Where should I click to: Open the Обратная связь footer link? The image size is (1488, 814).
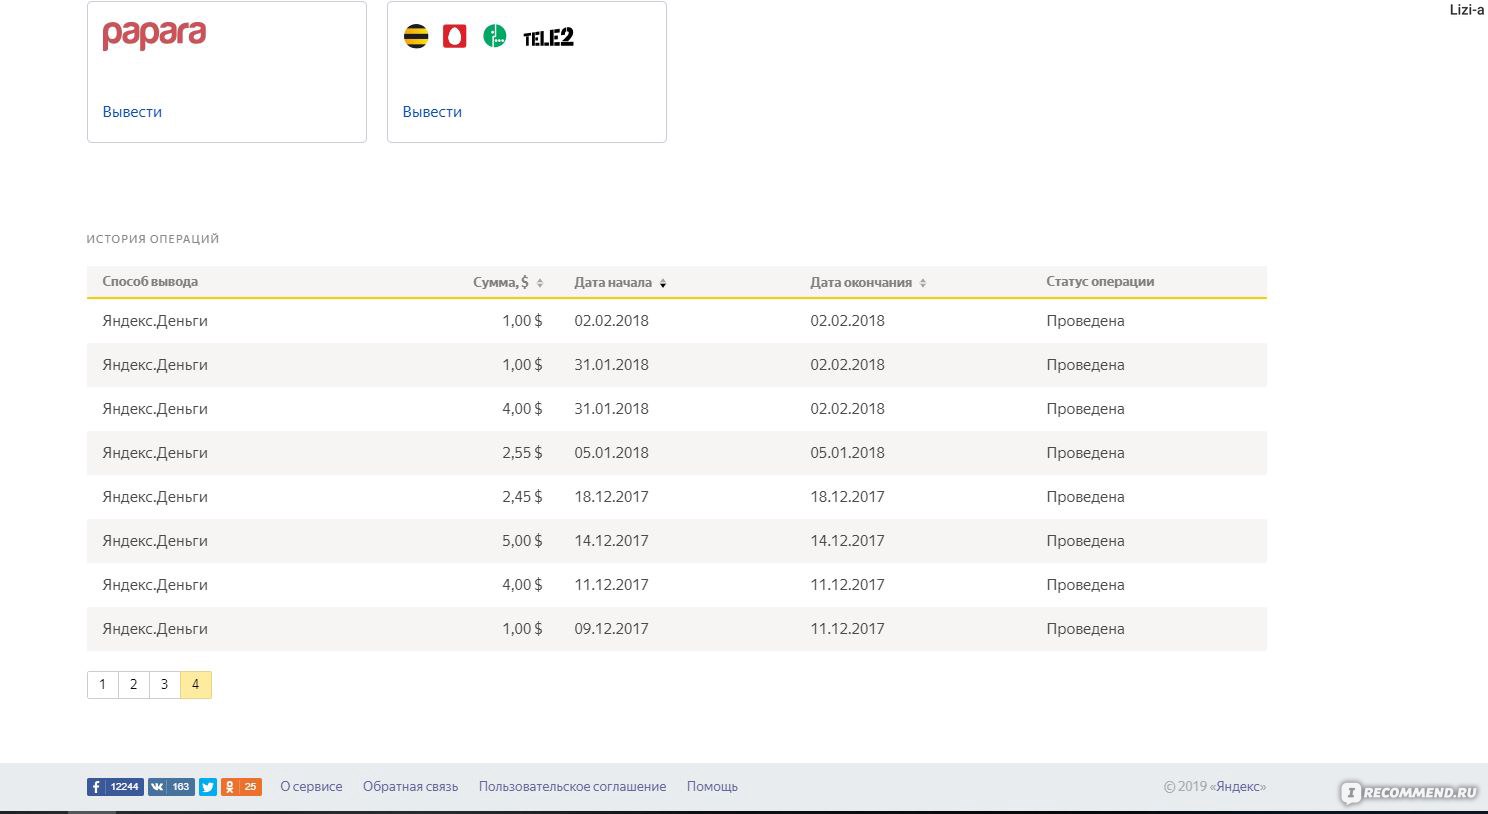click(x=410, y=787)
